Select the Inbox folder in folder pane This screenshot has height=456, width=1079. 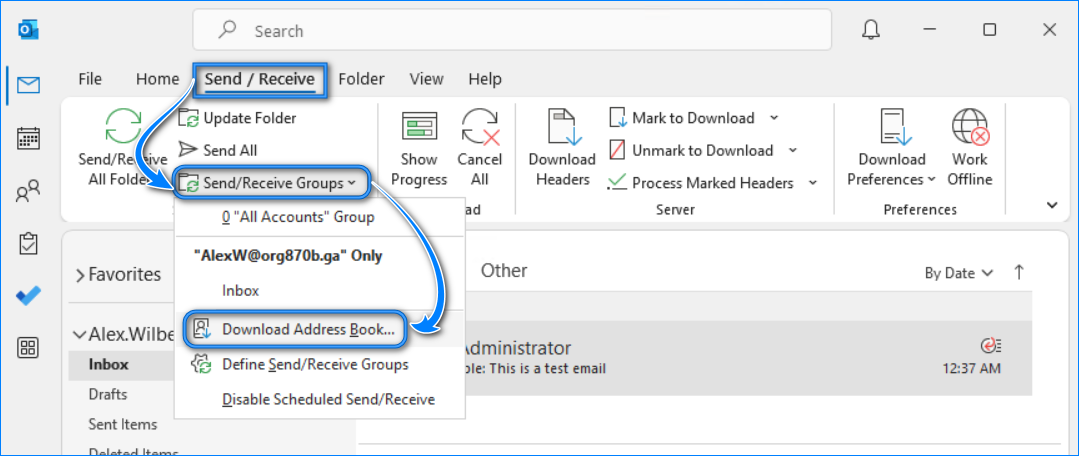(x=120, y=365)
